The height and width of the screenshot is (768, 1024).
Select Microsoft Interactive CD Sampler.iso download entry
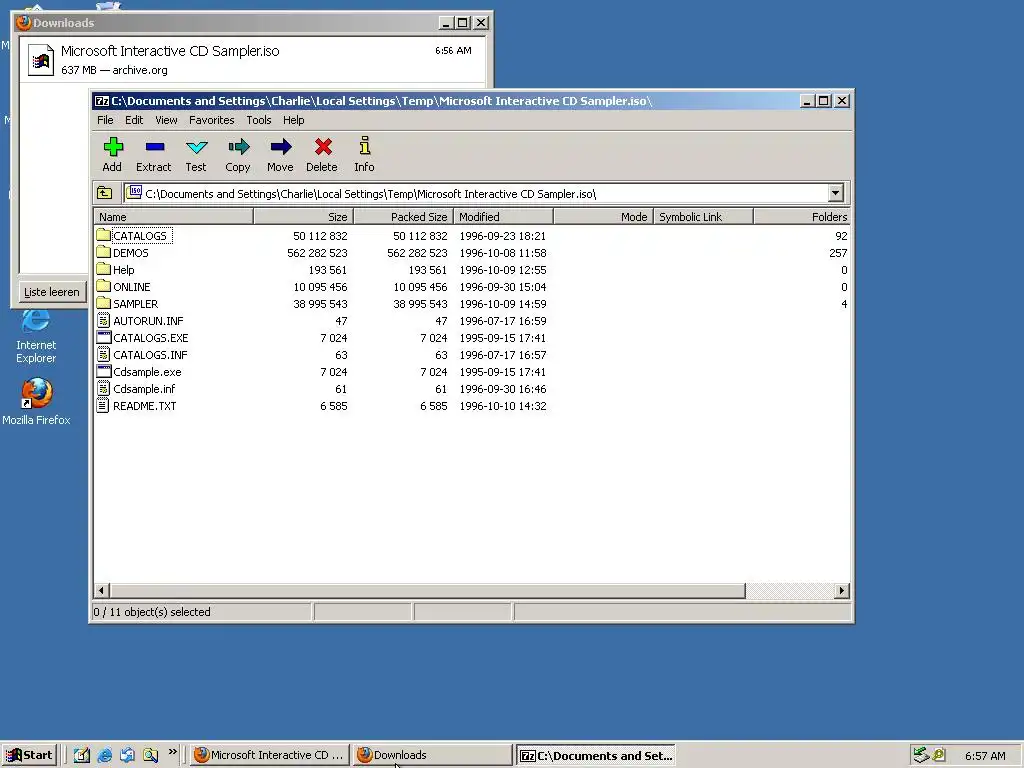tap(253, 59)
